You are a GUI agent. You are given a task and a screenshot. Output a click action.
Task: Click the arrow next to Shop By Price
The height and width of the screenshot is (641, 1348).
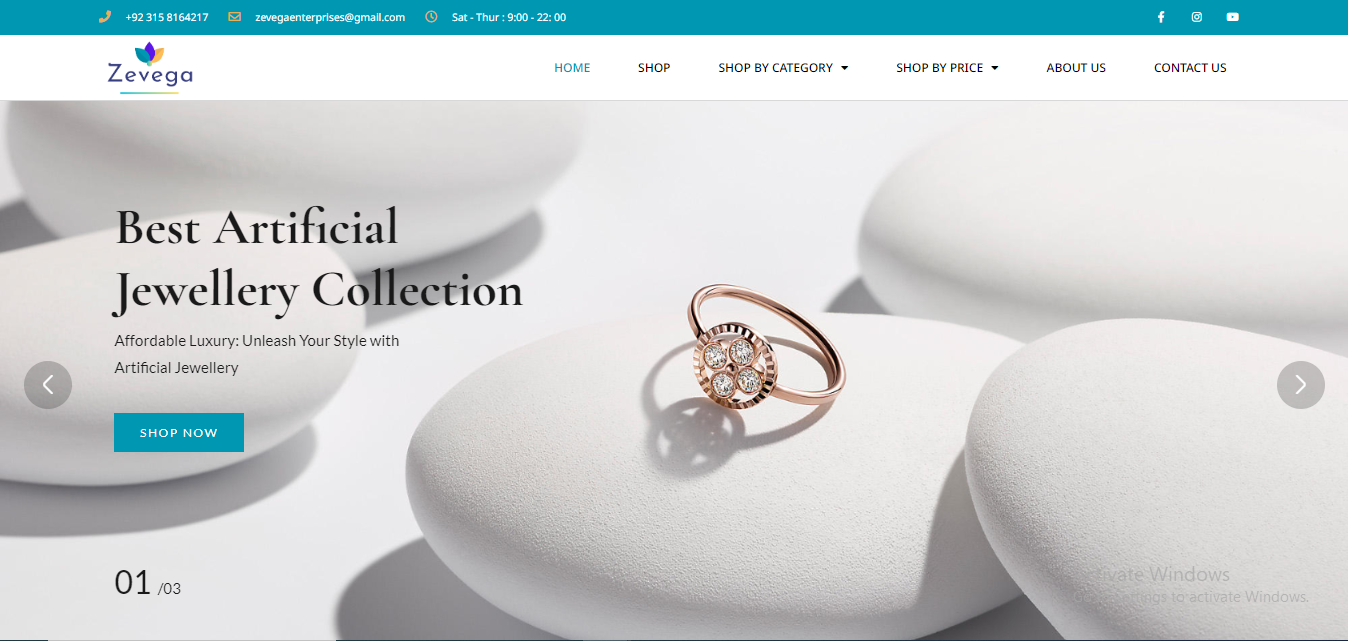995,68
